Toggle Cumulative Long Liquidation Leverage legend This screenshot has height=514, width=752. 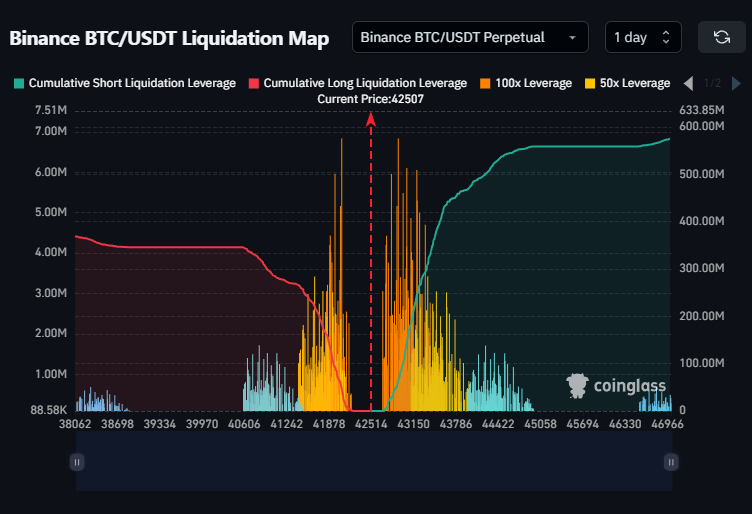point(358,83)
